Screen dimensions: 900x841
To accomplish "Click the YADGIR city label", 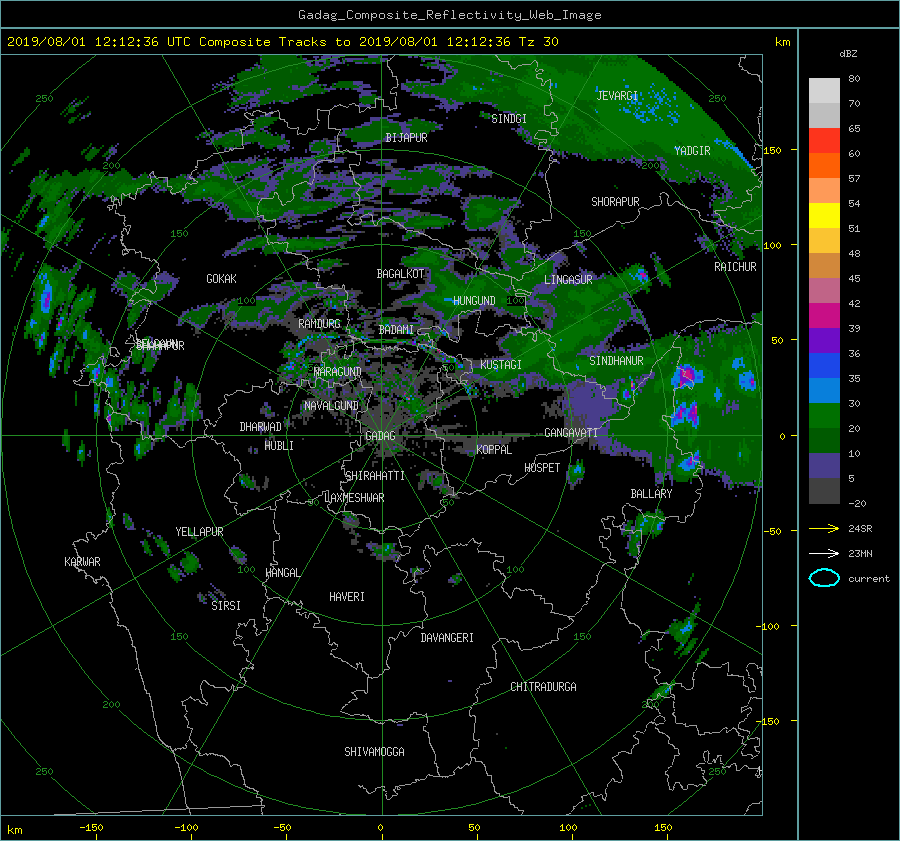I will [x=692, y=151].
